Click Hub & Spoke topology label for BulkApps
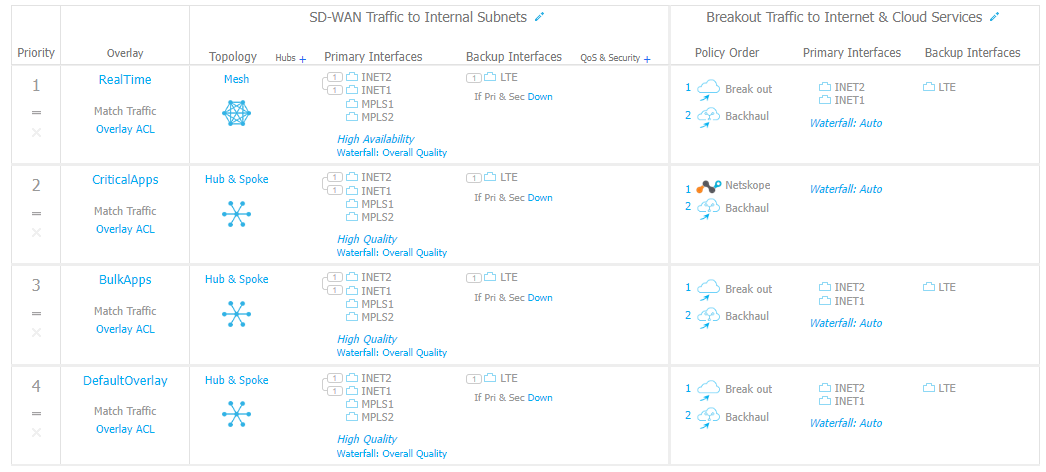The image size is (1046, 472). coord(236,280)
